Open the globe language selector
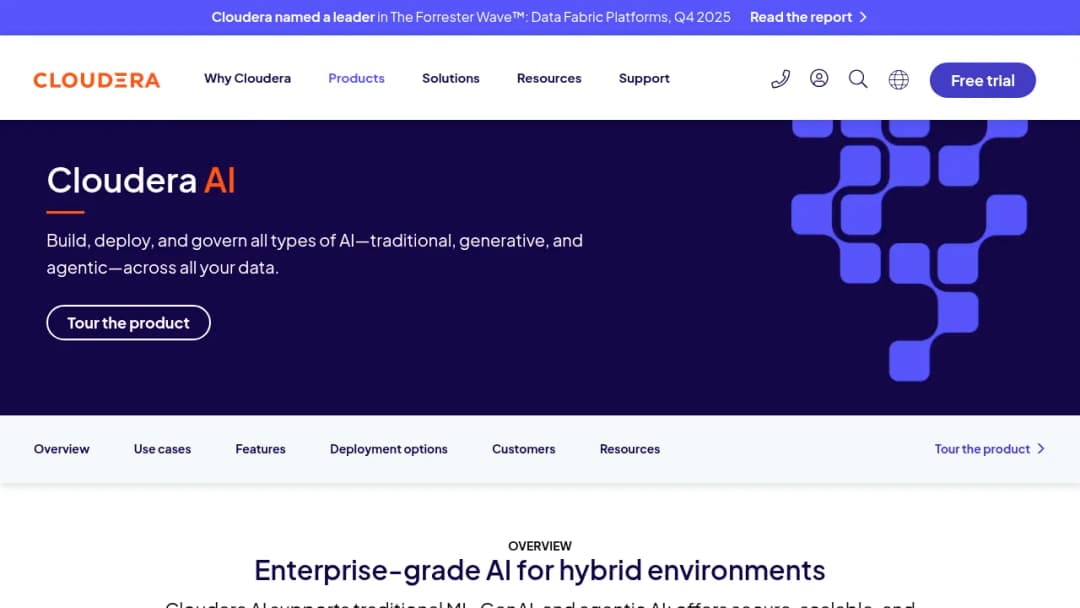The image size is (1080, 608). tap(898, 80)
